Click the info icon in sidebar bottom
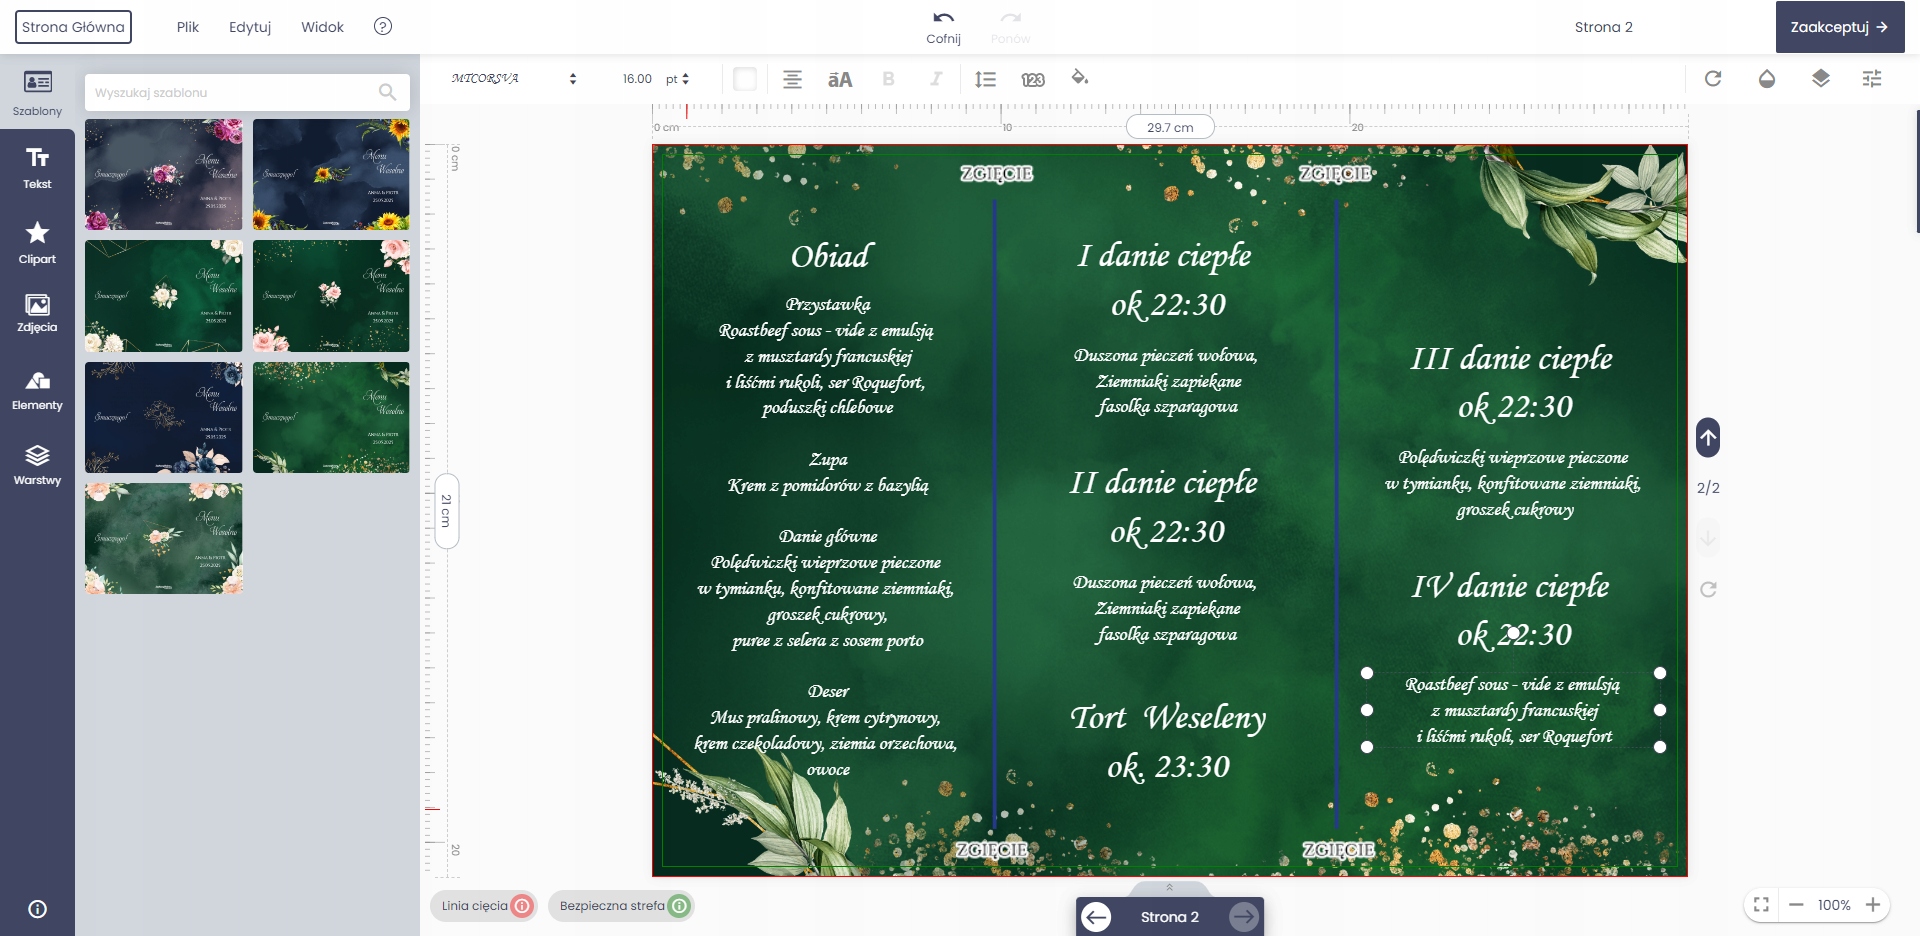The height and width of the screenshot is (936, 1920). click(38, 909)
